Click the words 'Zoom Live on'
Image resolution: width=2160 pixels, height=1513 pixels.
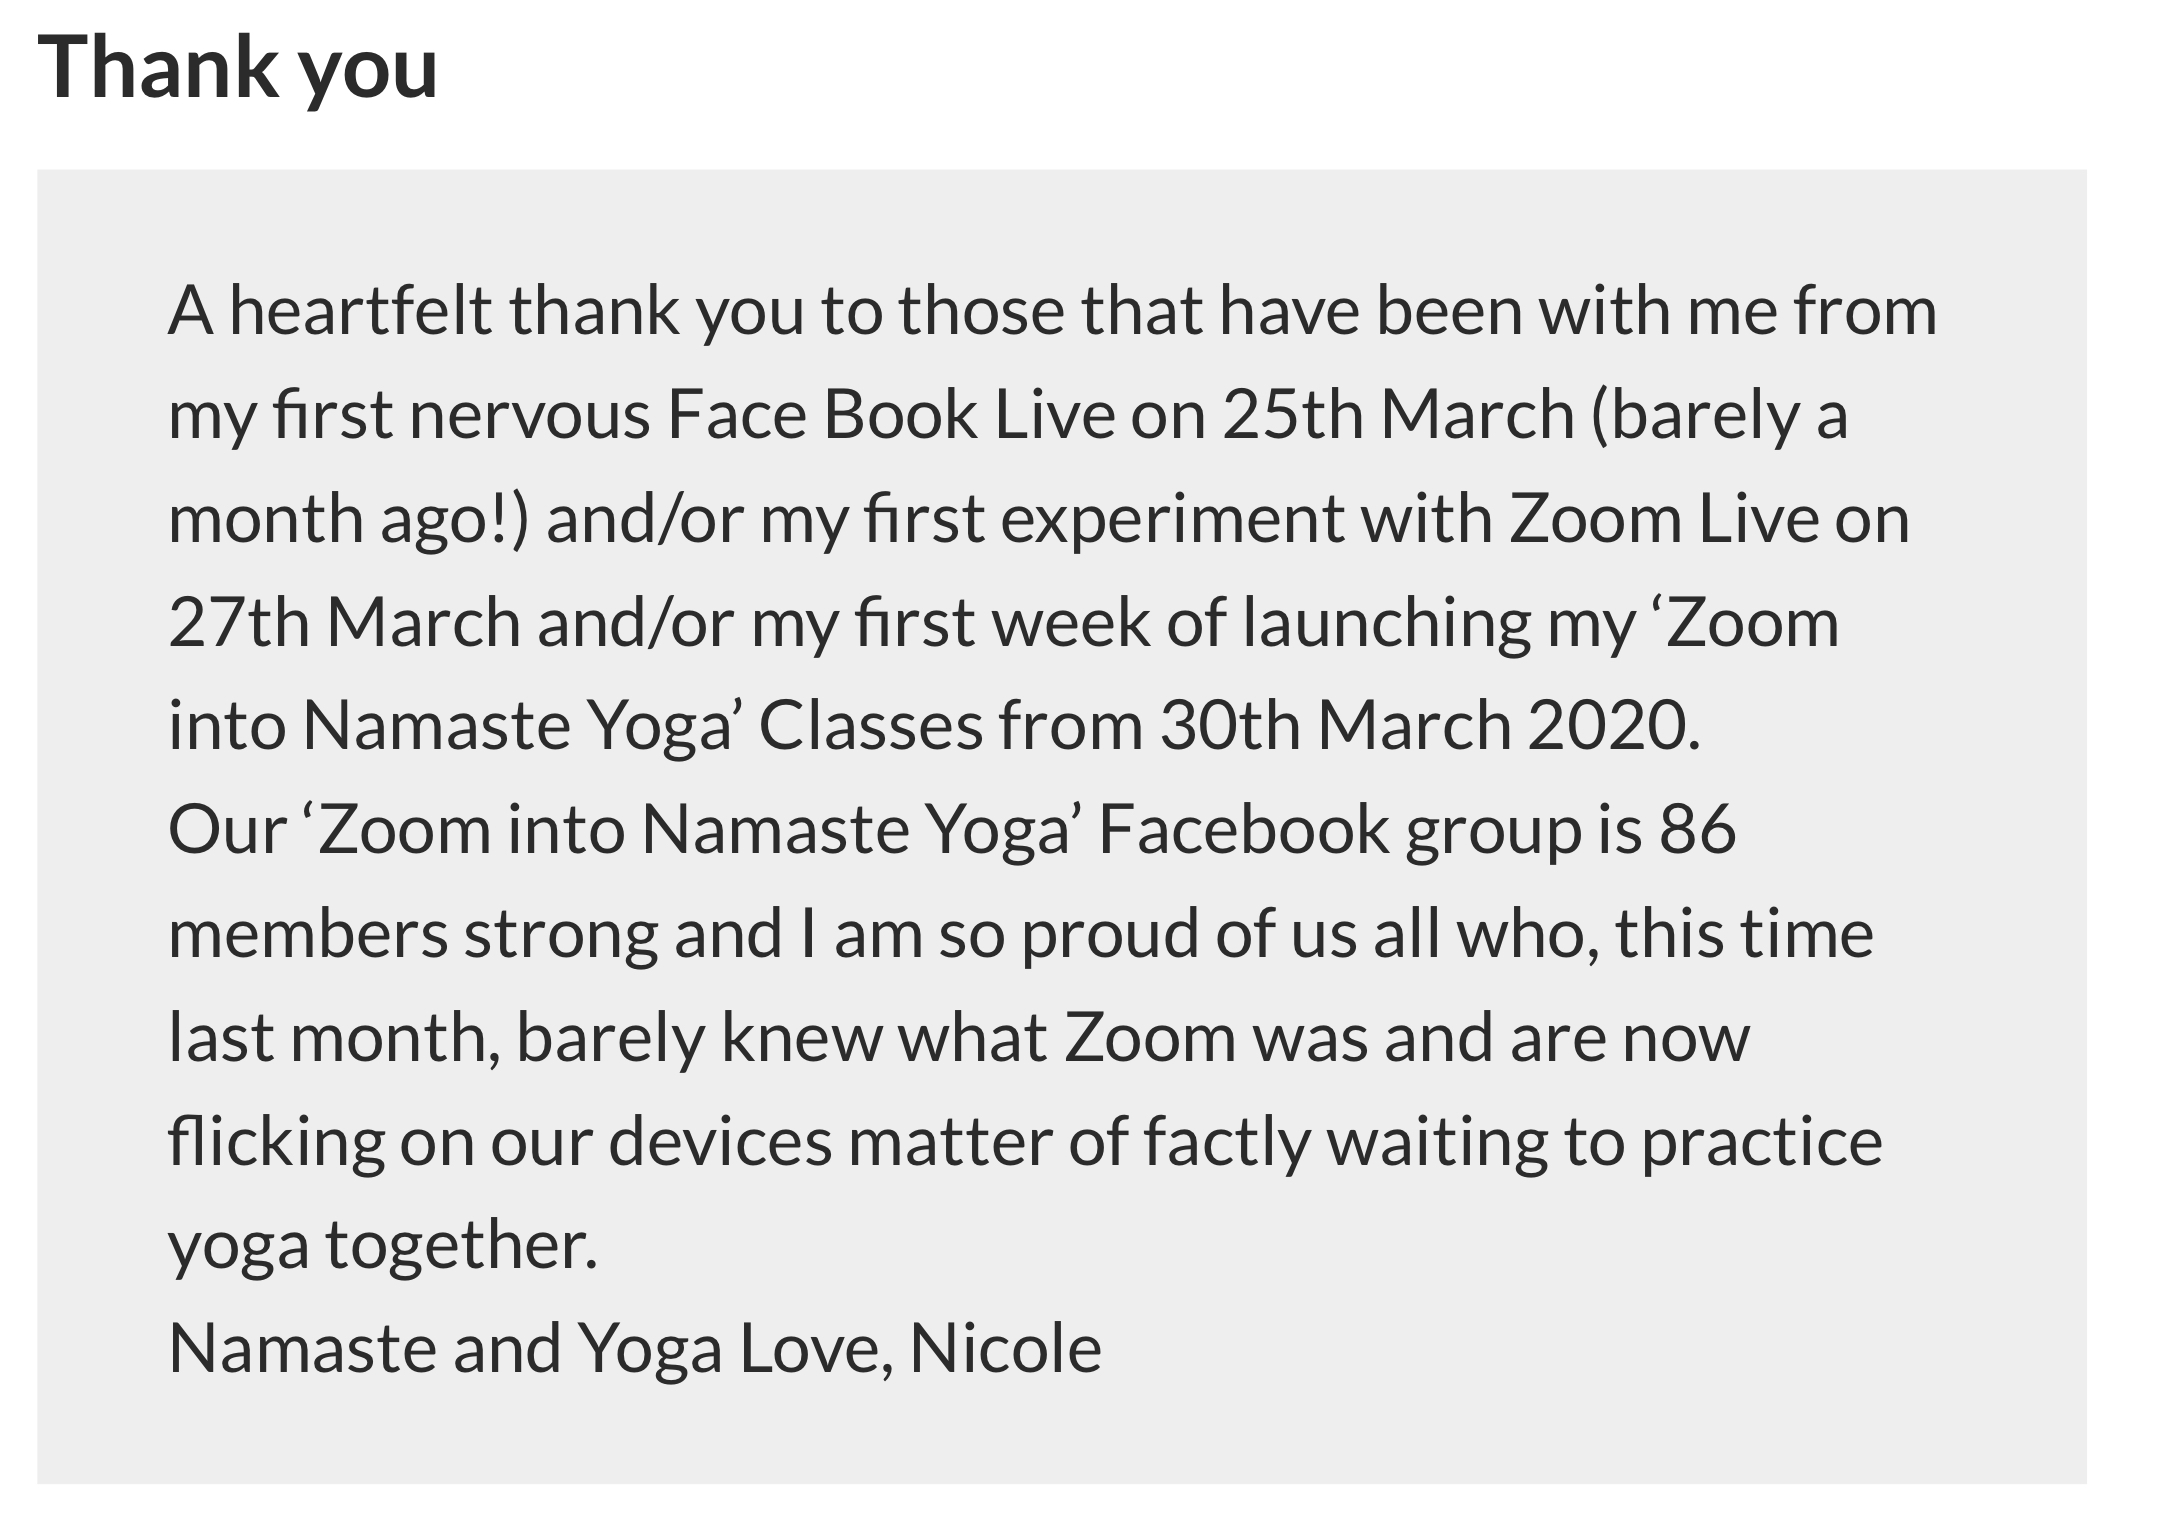tap(1709, 518)
